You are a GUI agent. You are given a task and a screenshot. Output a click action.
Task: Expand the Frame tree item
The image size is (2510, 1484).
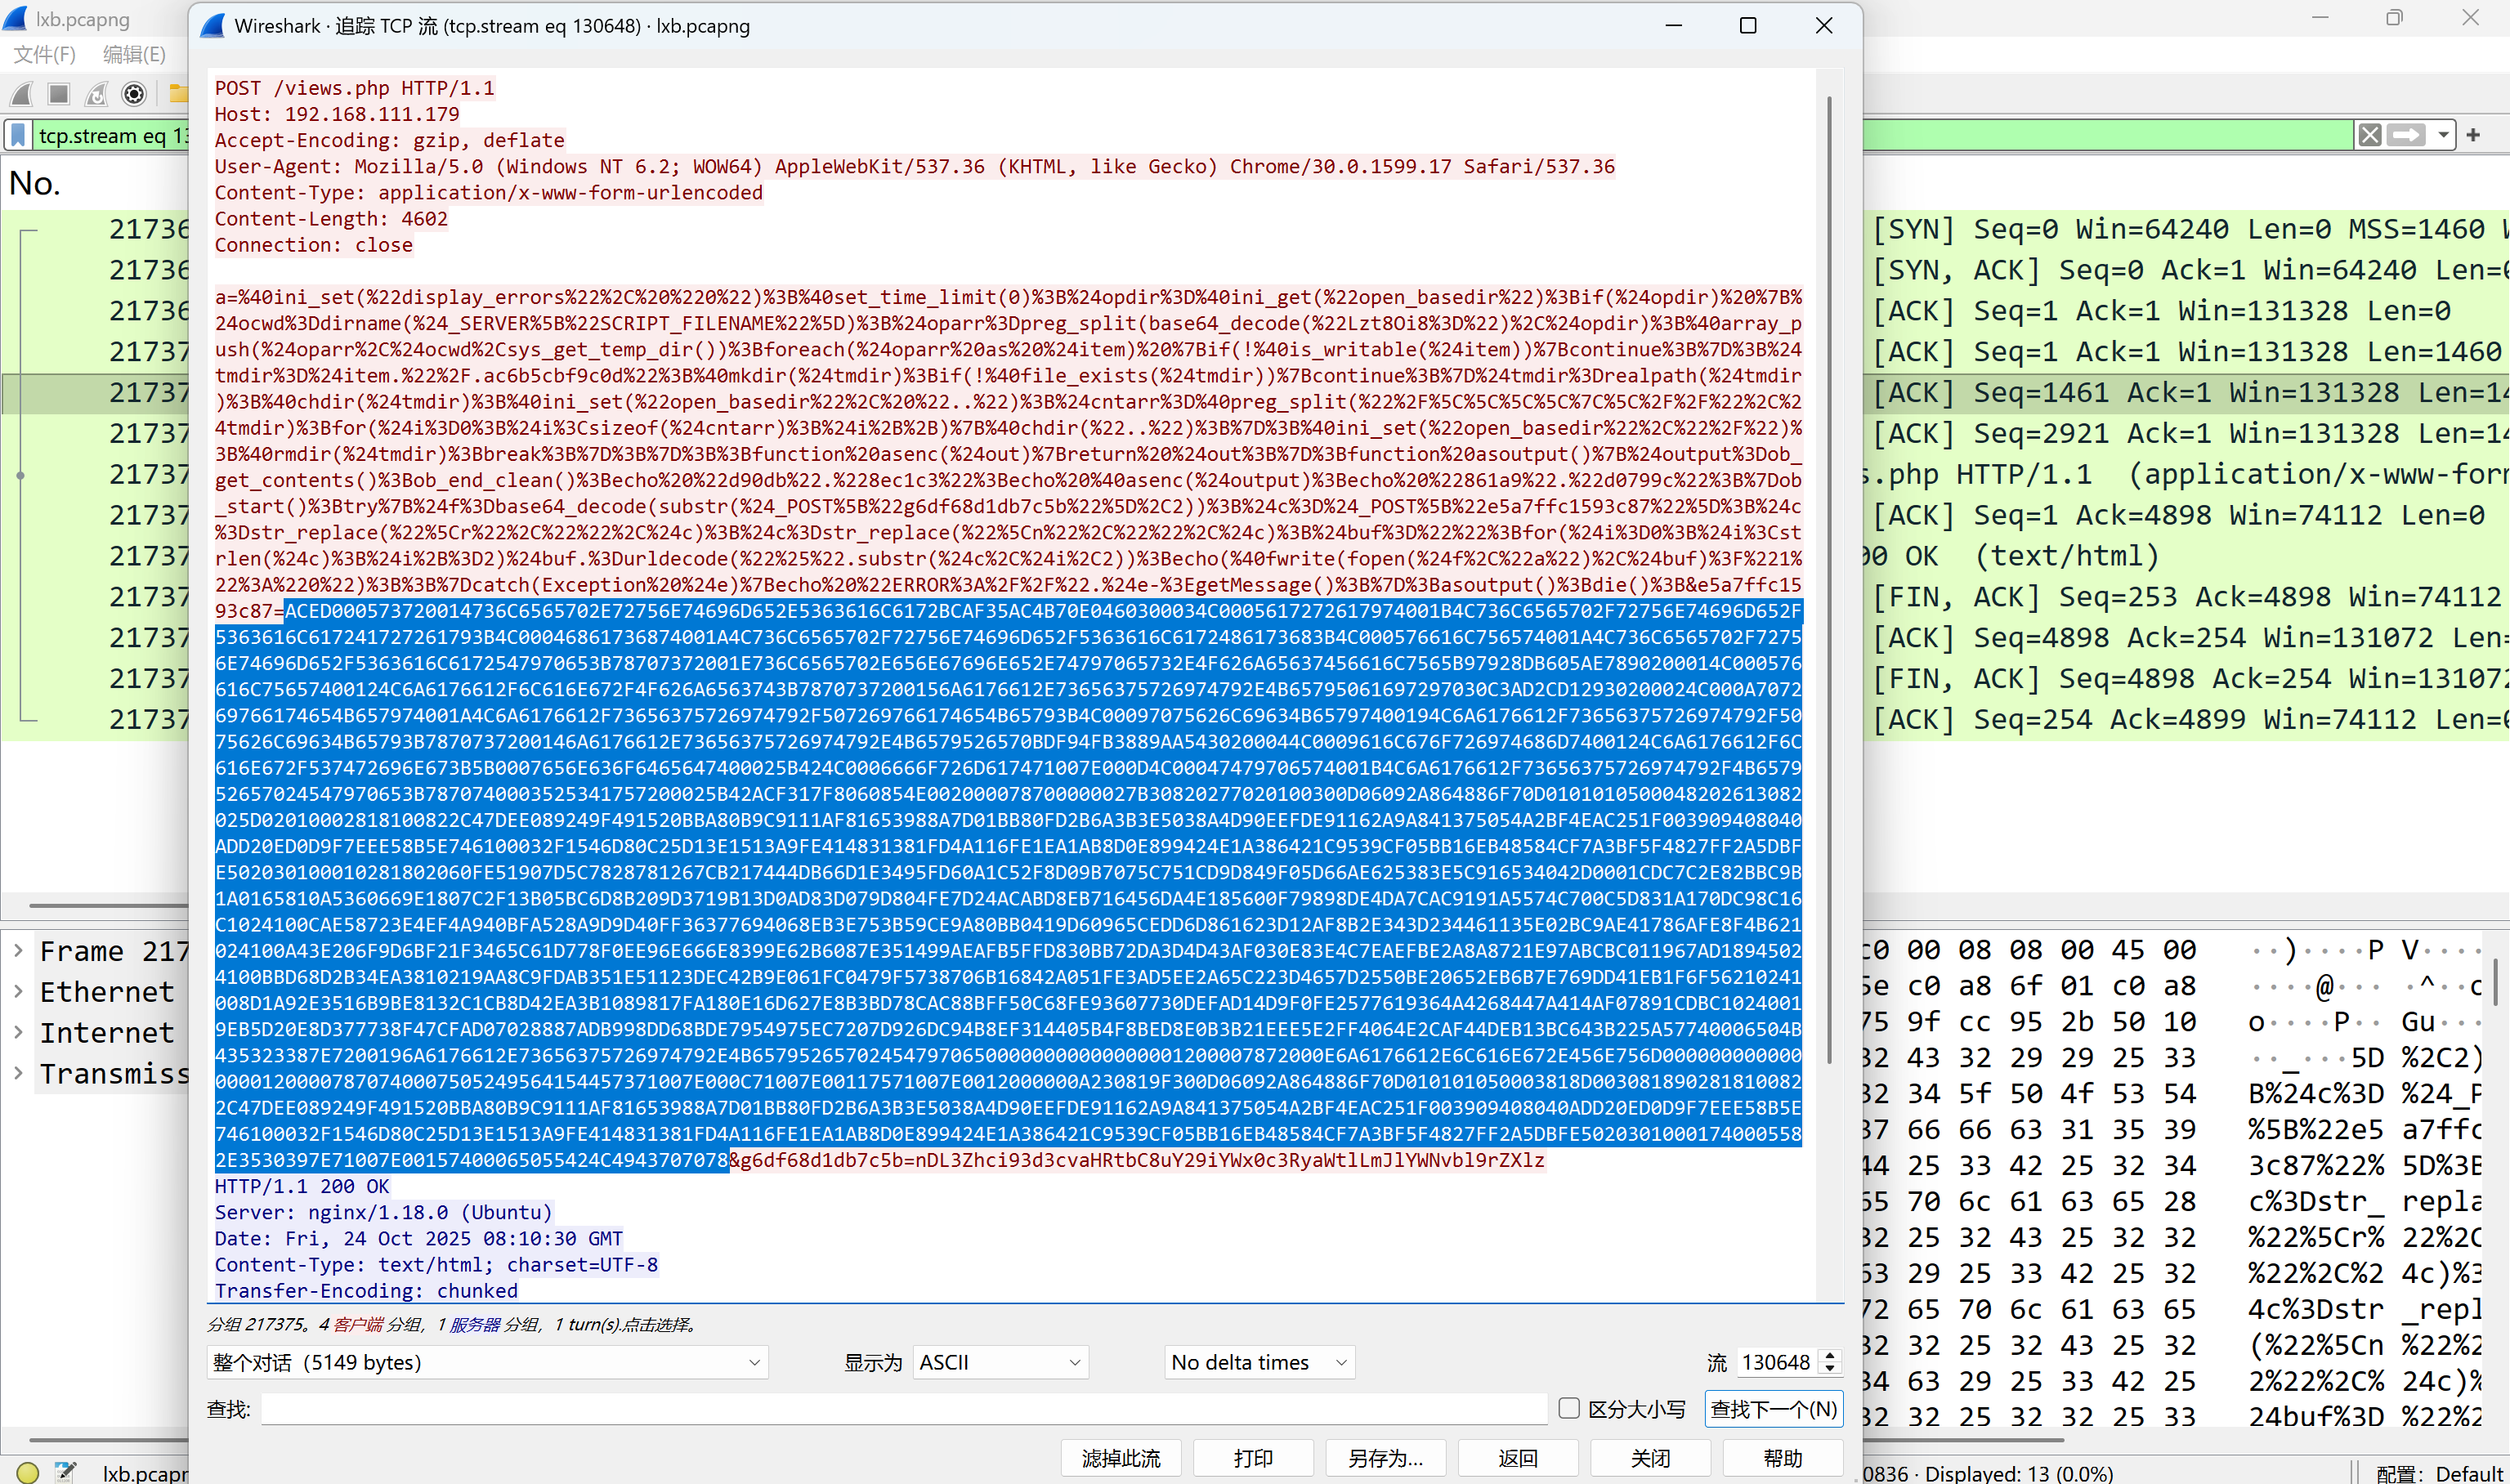[18, 950]
